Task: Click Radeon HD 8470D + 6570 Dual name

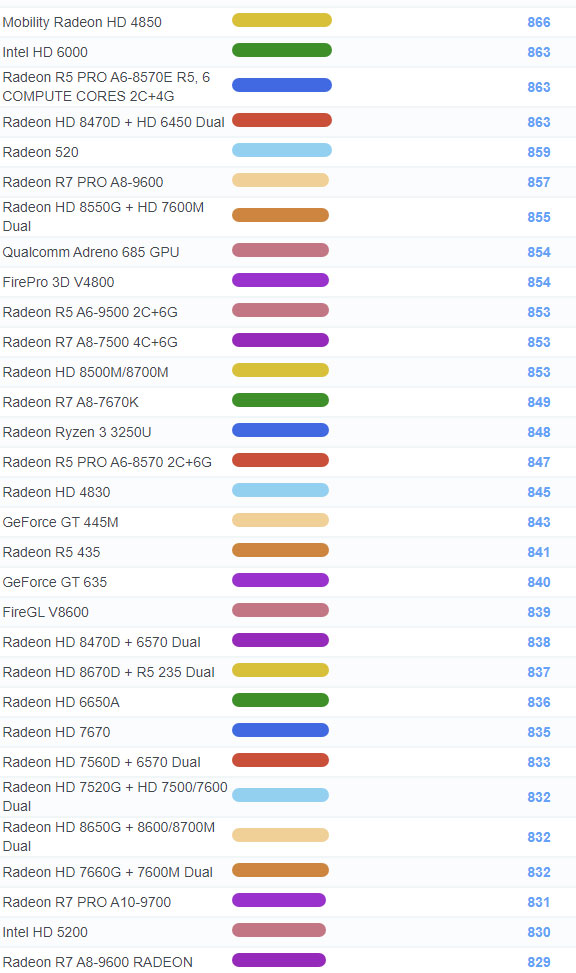Action: click(x=101, y=642)
